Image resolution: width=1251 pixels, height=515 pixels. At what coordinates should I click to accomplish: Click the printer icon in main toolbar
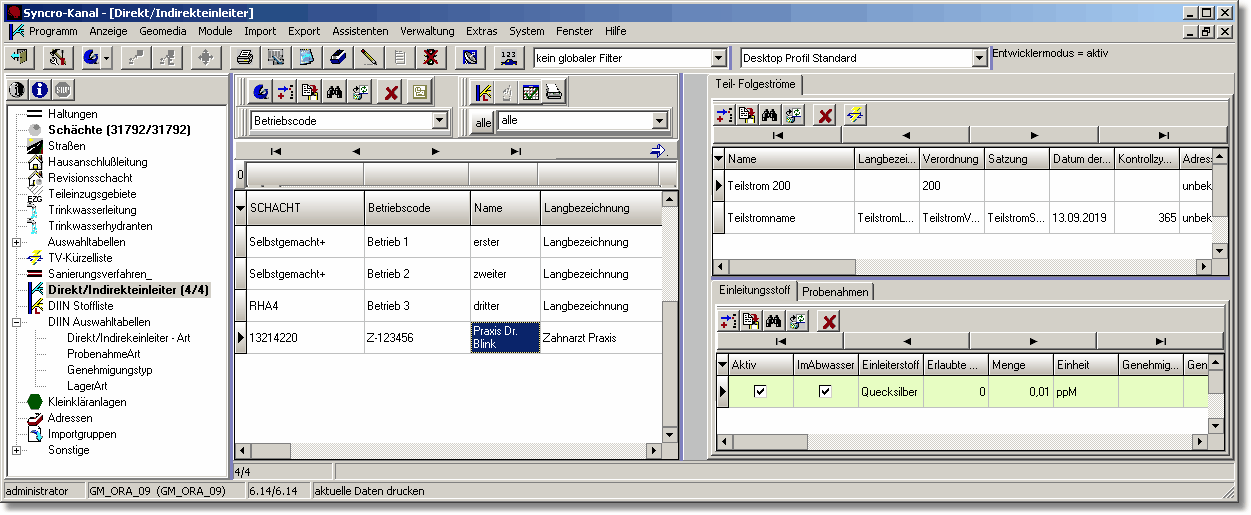pyautogui.click(x=244, y=57)
